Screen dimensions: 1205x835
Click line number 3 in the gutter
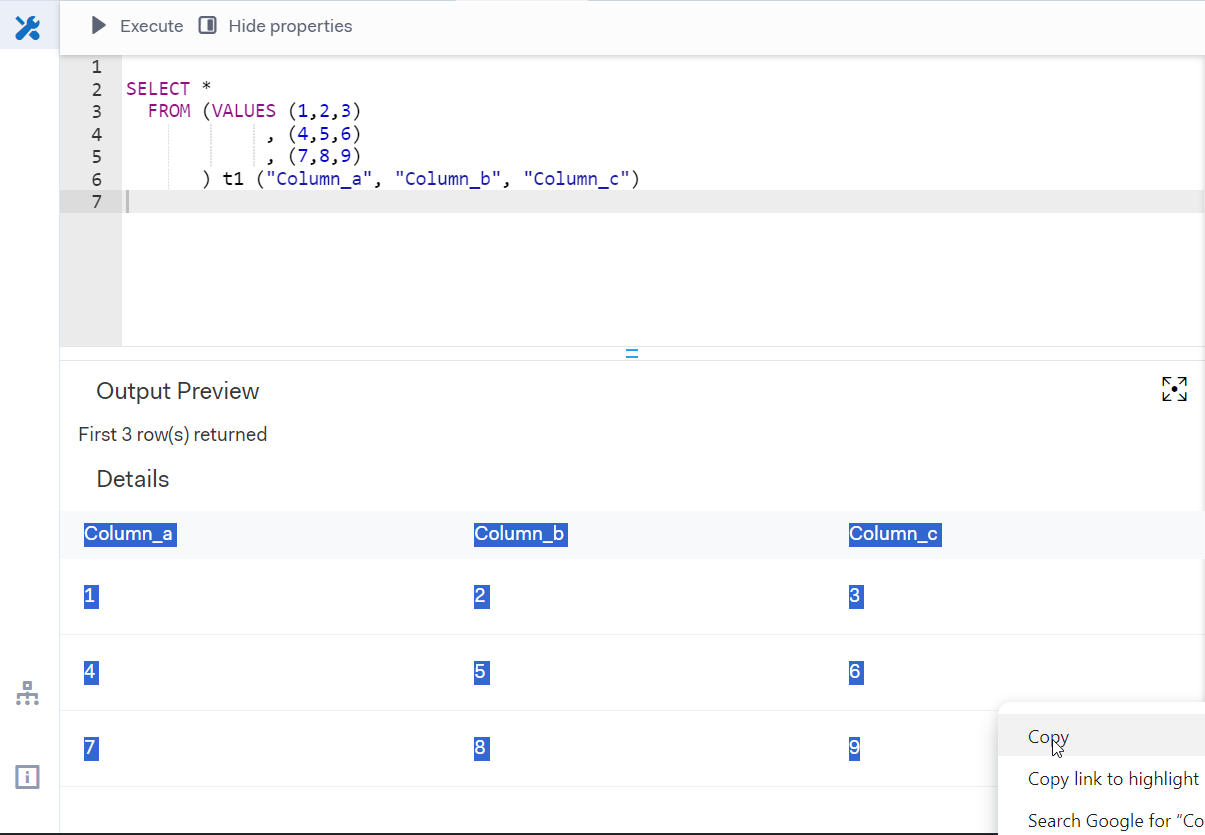(96, 112)
